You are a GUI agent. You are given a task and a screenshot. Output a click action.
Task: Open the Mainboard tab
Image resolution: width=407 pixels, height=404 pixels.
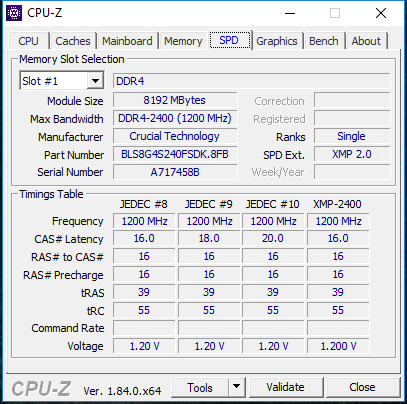click(x=127, y=41)
